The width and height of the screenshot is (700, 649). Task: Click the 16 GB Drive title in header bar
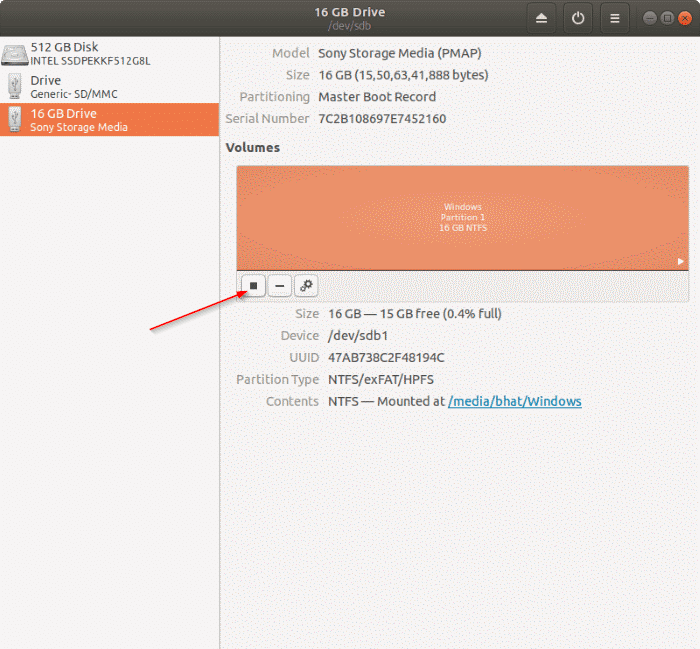(x=350, y=12)
